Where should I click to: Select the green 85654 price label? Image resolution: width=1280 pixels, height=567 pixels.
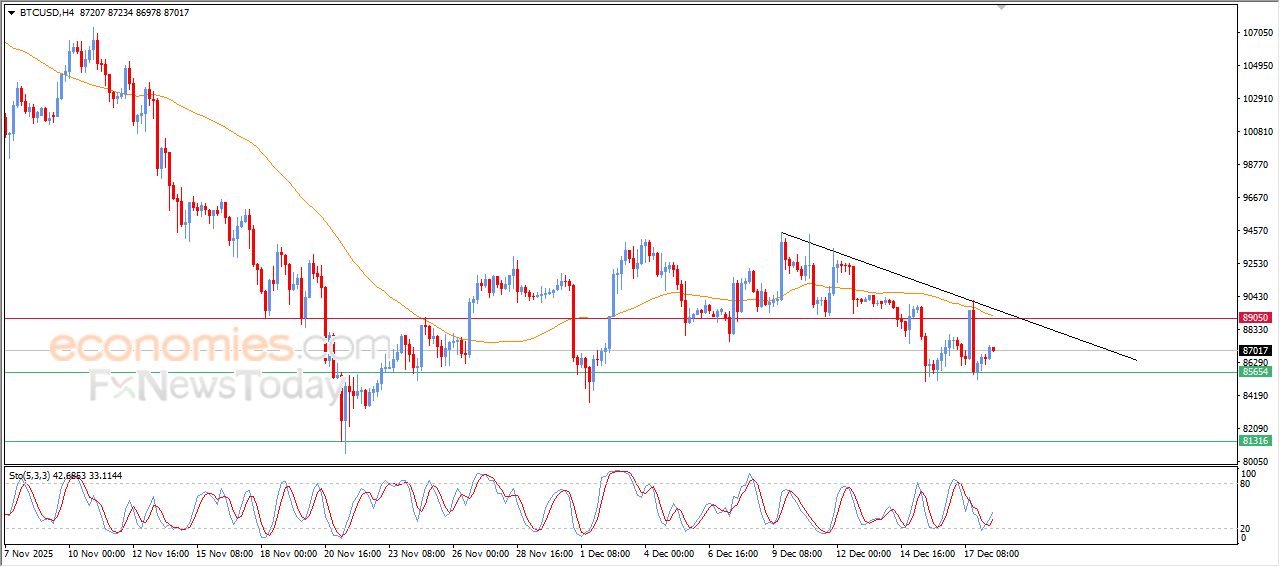(x=1255, y=371)
